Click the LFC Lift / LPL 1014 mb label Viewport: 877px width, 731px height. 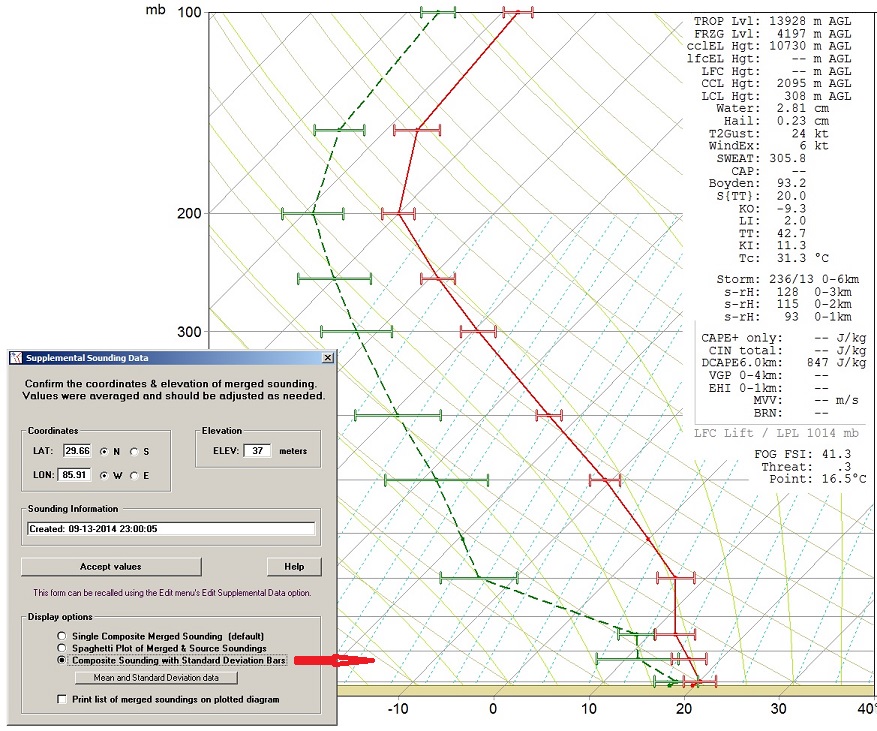tap(776, 433)
